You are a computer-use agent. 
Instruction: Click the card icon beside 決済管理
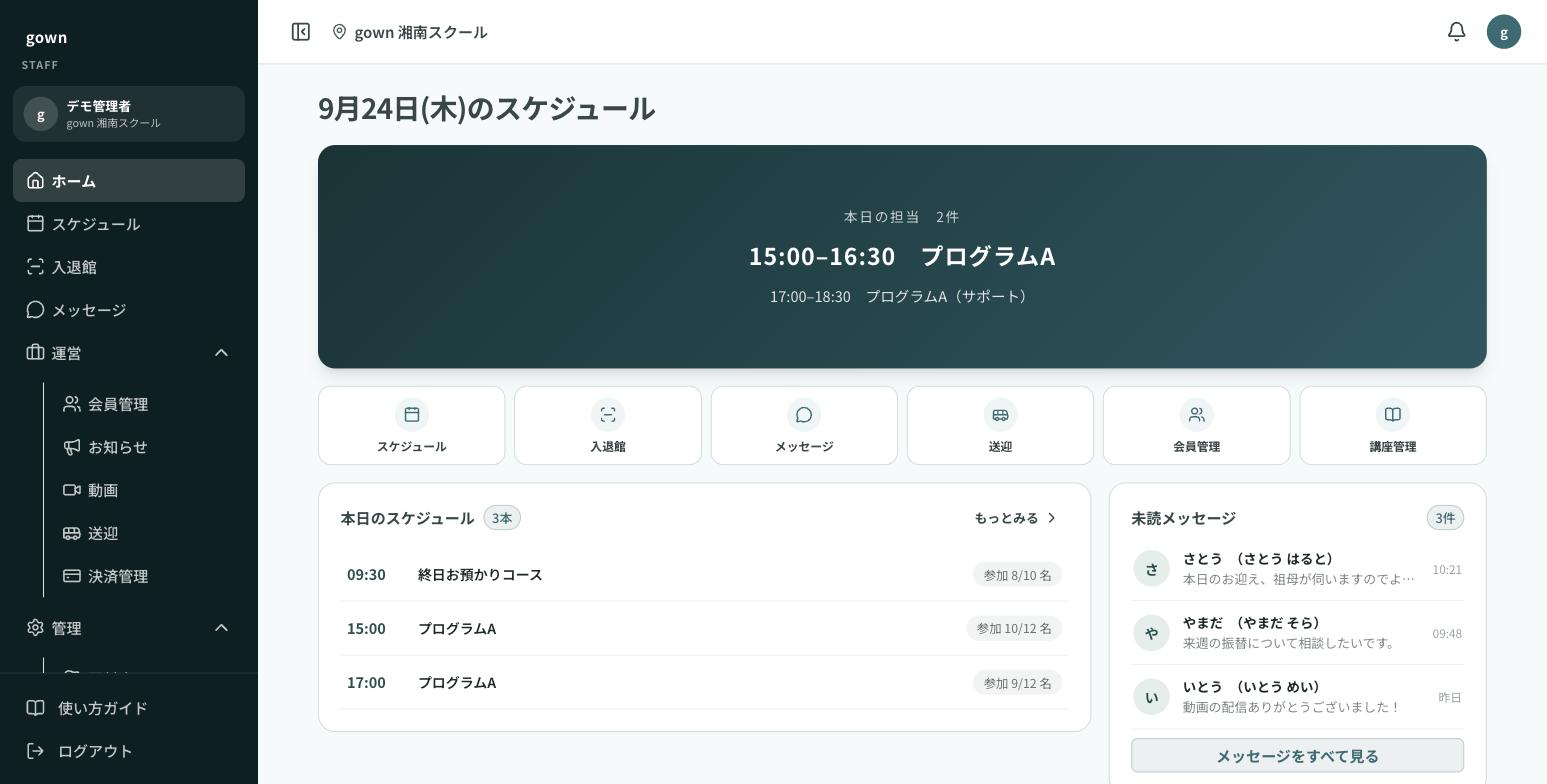click(x=72, y=576)
